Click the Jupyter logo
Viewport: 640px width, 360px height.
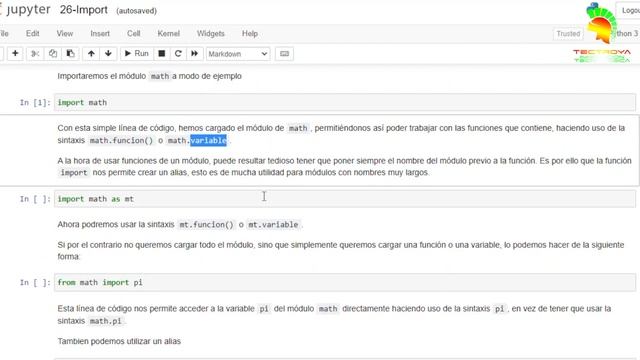coord(25,10)
